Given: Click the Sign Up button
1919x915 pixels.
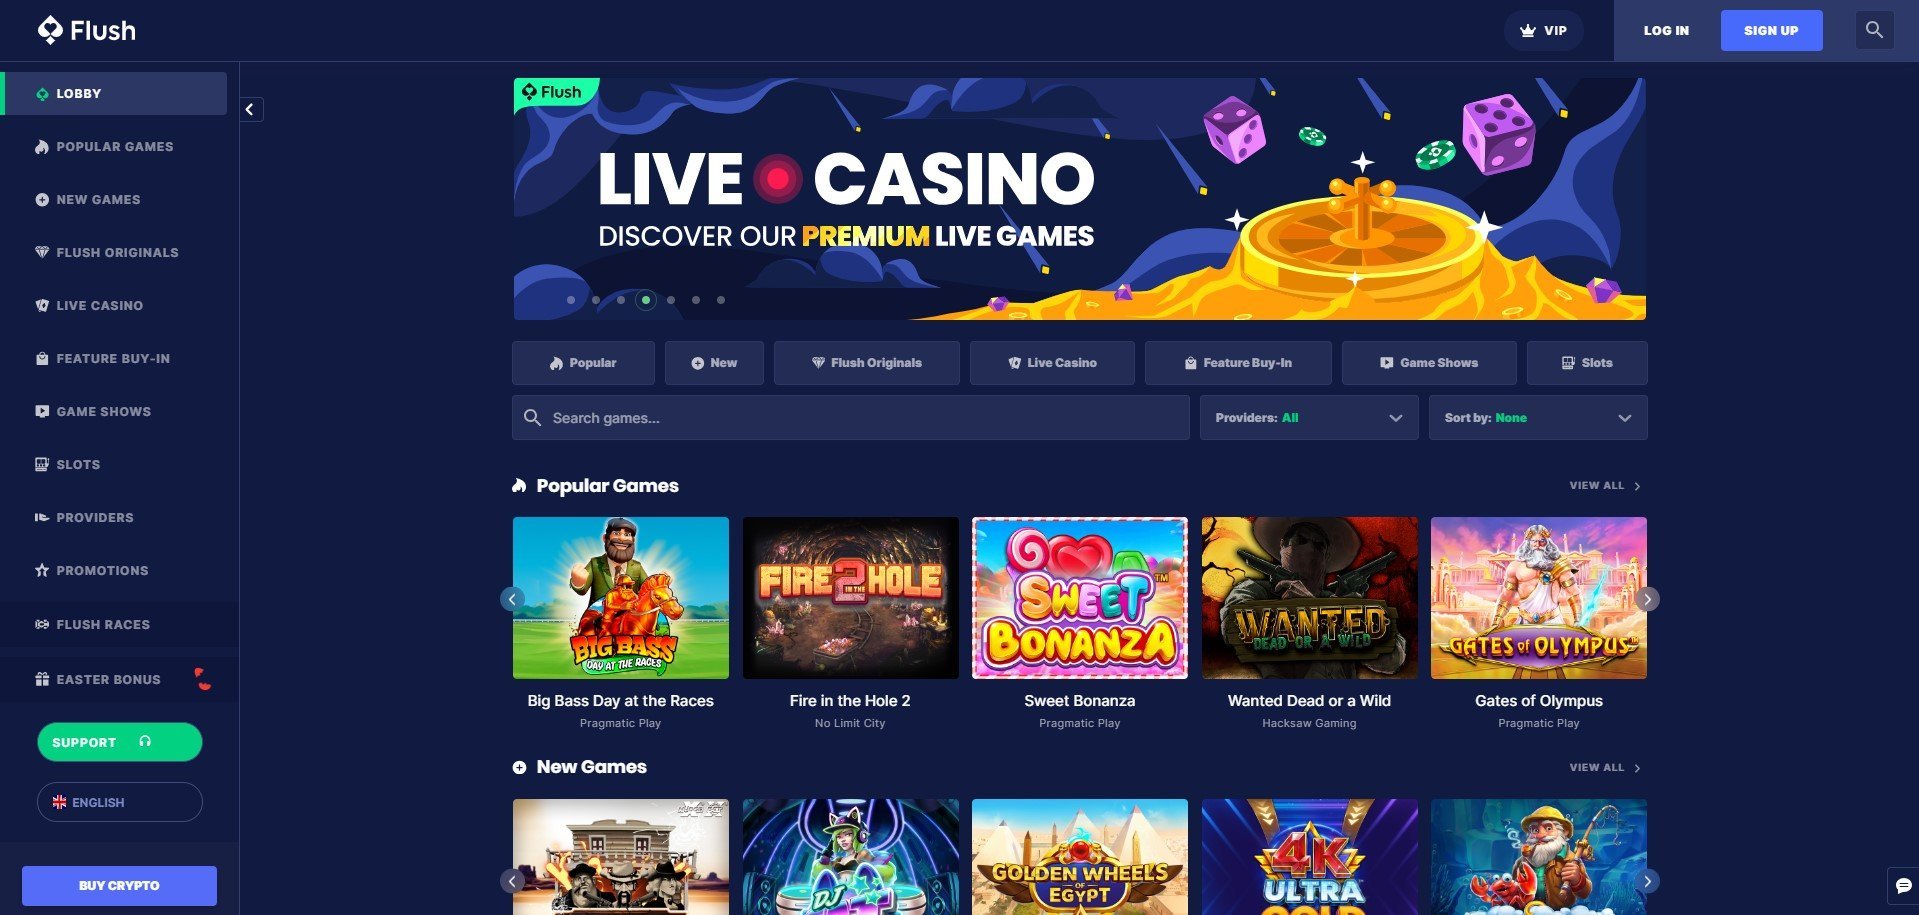Looking at the screenshot, I should [x=1771, y=31].
